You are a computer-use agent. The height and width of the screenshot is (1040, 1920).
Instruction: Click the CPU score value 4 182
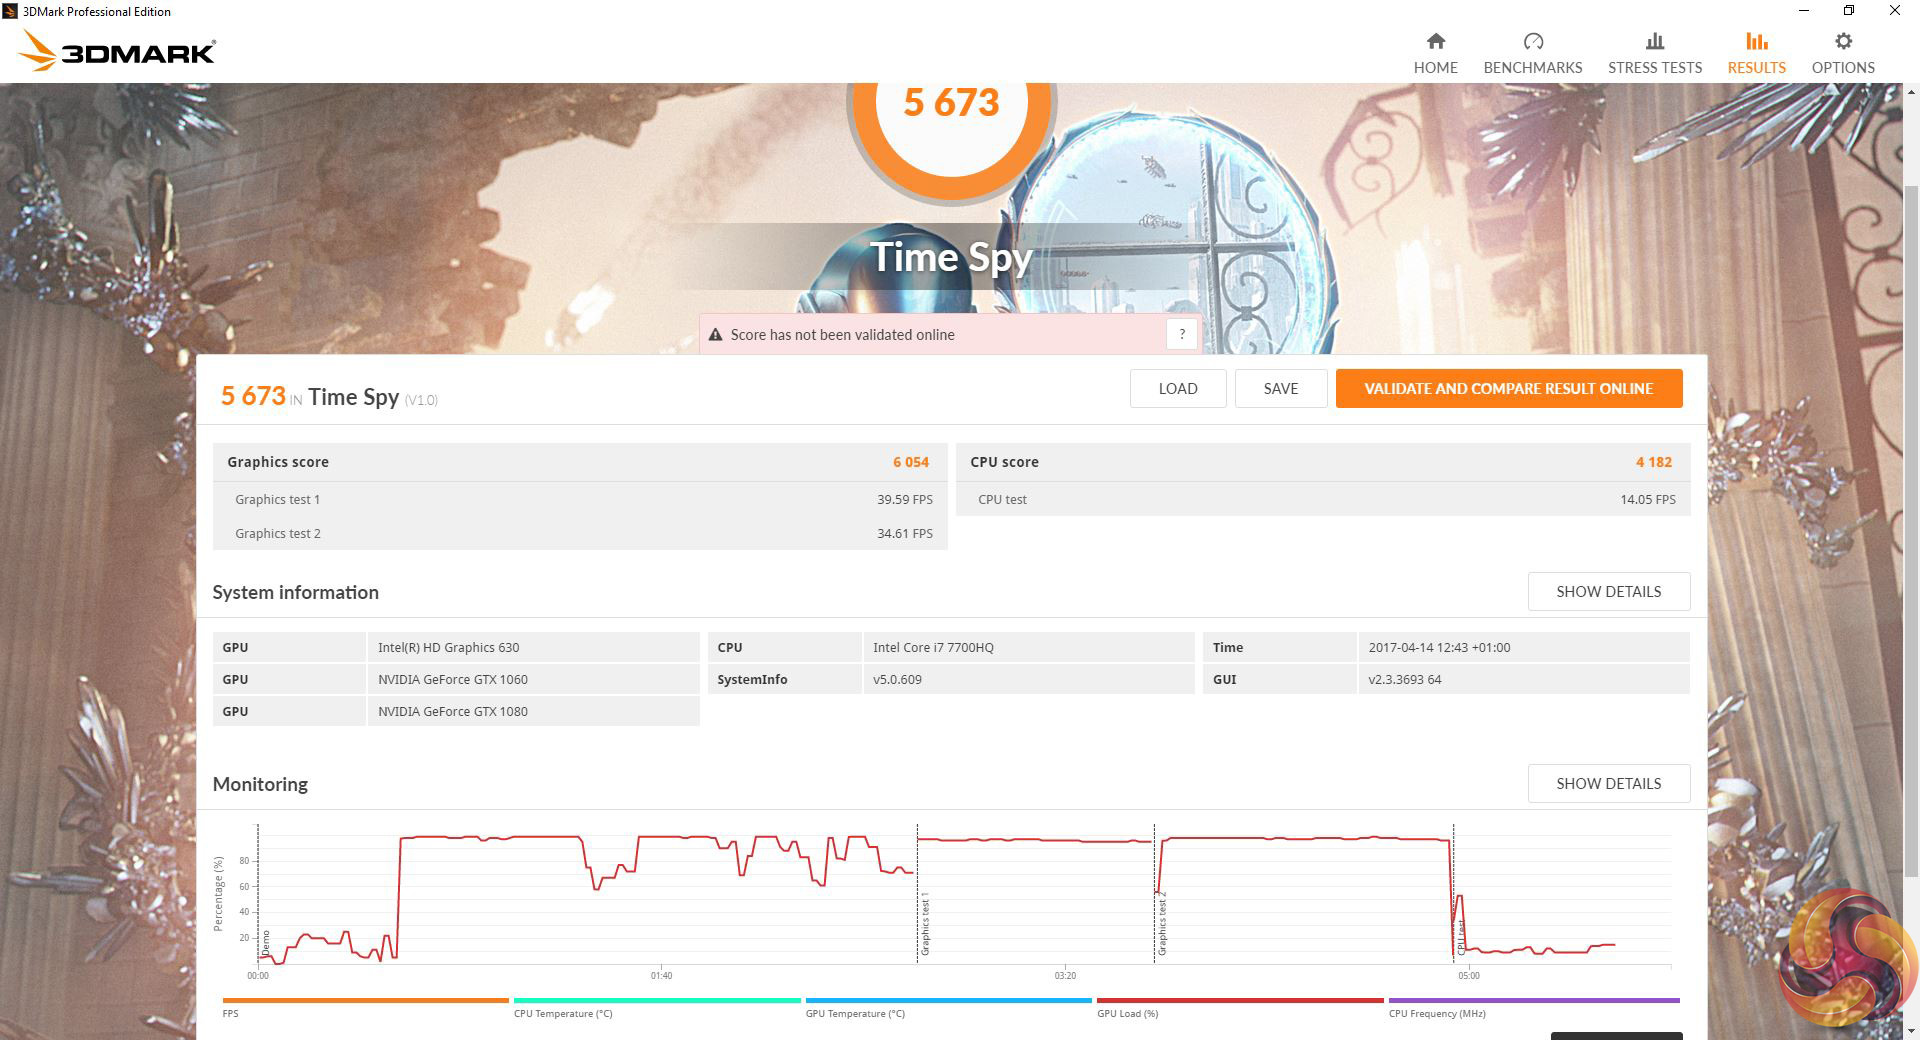tap(1654, 462)
